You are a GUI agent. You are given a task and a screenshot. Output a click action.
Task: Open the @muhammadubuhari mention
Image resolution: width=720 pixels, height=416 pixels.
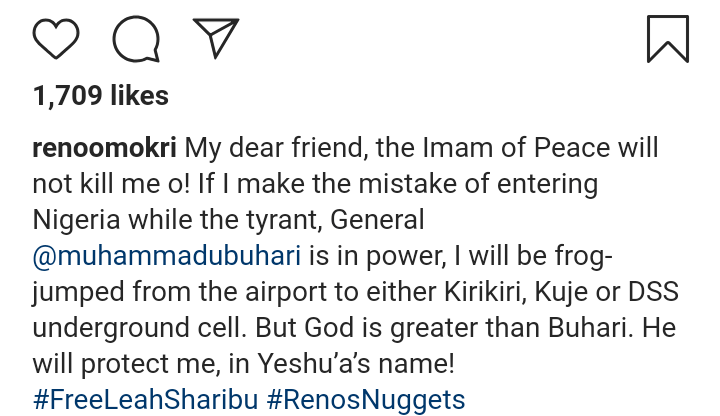click(x=167, y=256)
